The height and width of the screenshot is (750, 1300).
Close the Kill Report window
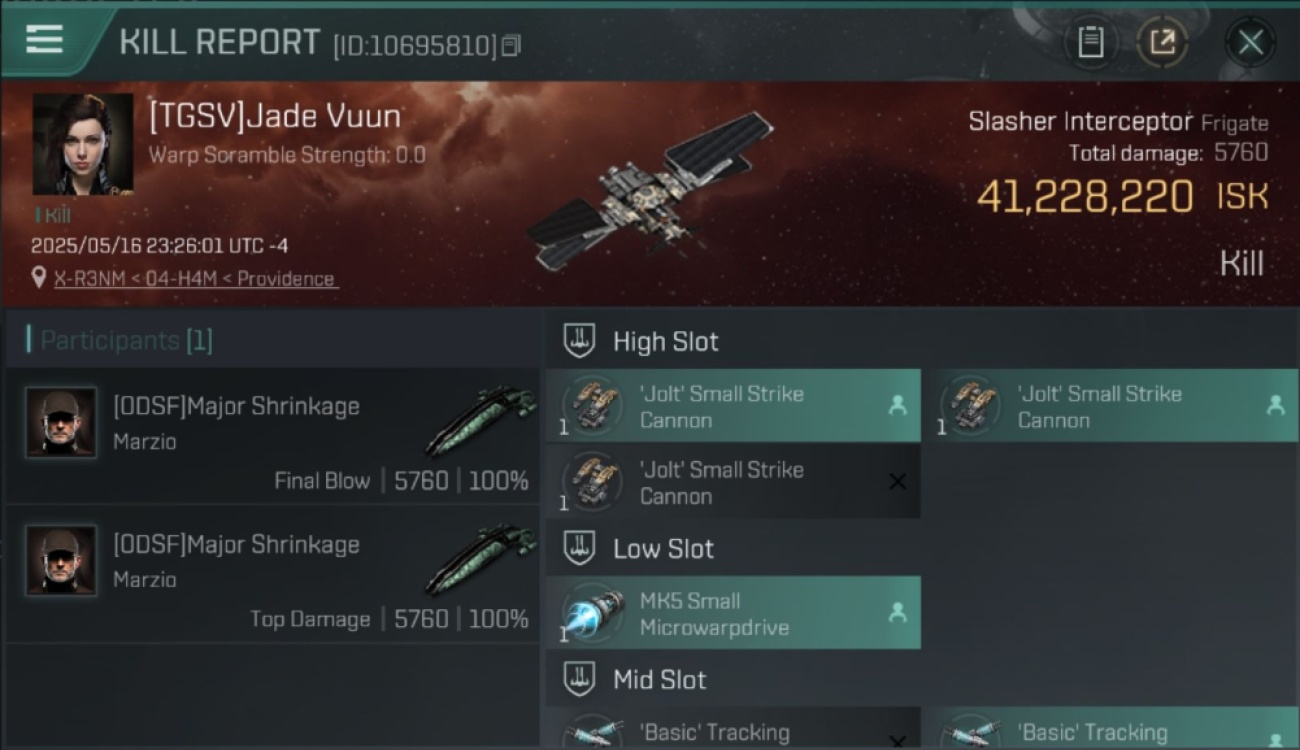coord(1250,42)
